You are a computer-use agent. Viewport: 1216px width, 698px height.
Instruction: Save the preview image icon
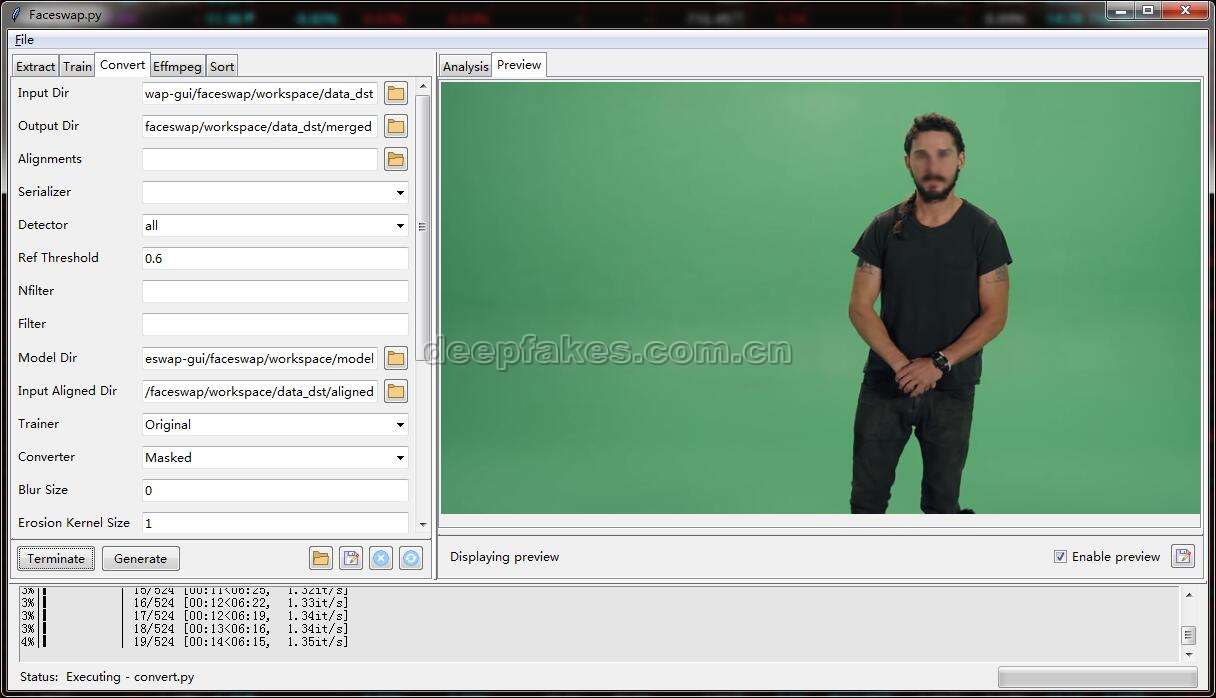click(1183, 556)
